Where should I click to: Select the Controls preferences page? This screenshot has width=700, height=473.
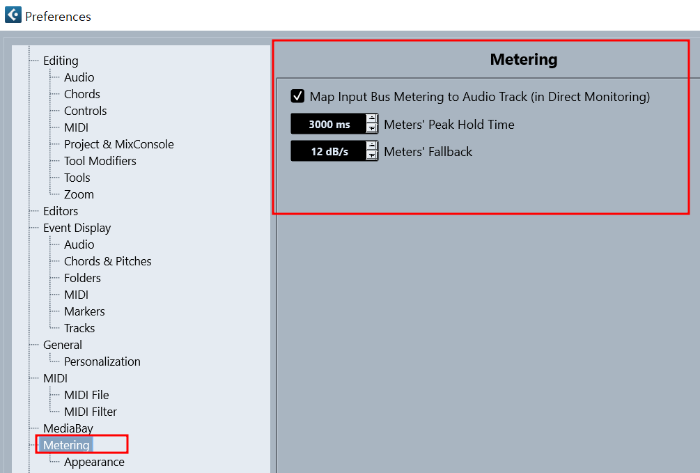coord(85,111)
